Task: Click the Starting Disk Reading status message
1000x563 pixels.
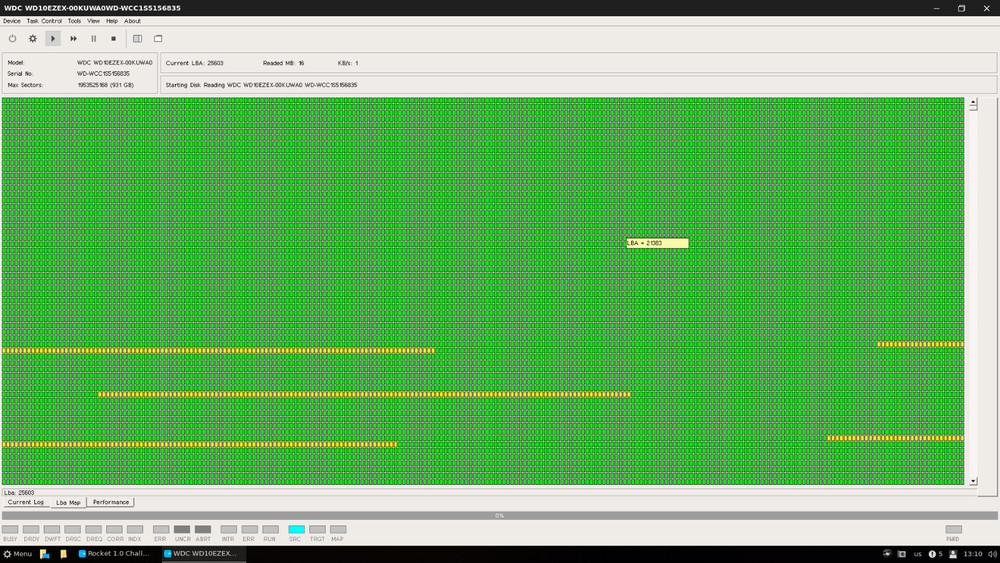Action: (261, 85)
